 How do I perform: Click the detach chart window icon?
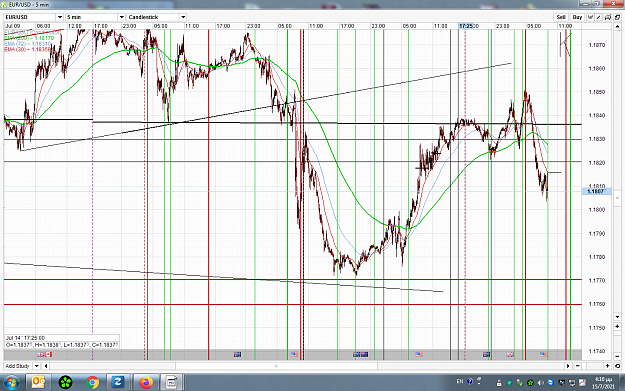tap(617, 17)
